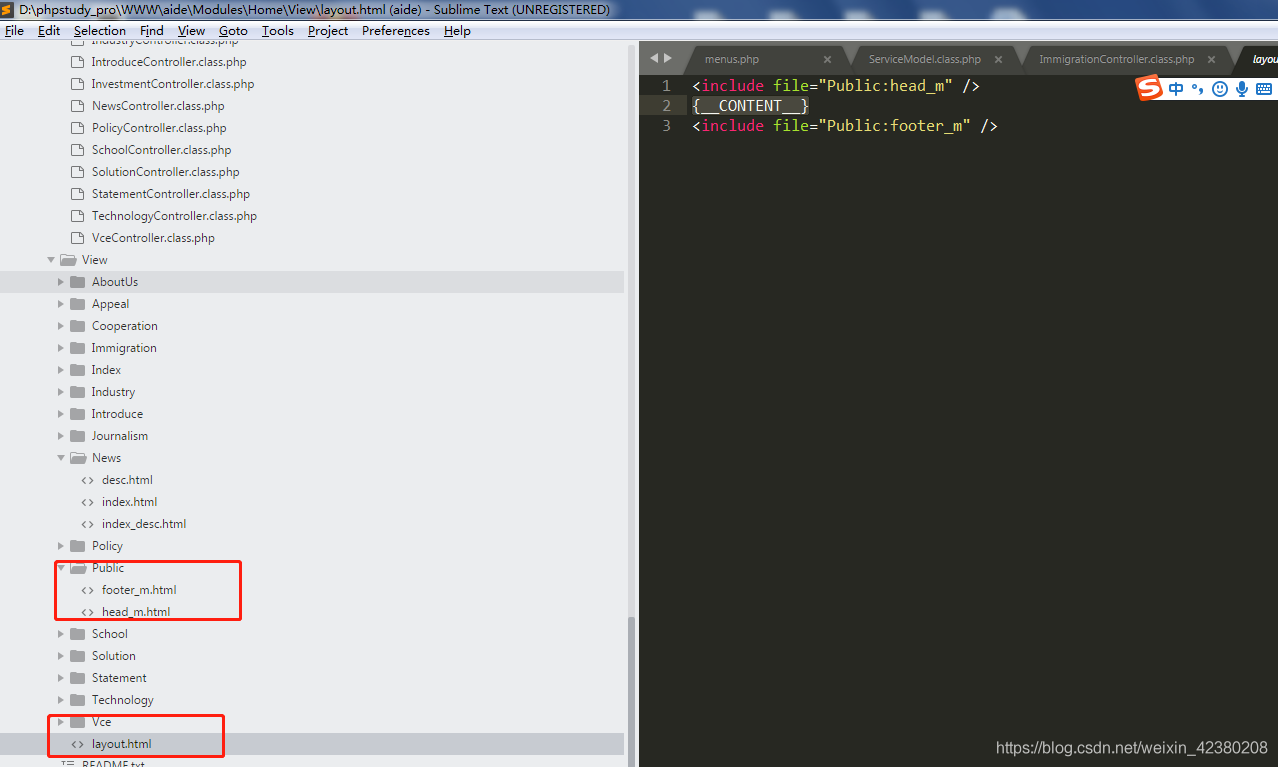Open Sogou emoji smiley icon

[x=1219, y=89]
